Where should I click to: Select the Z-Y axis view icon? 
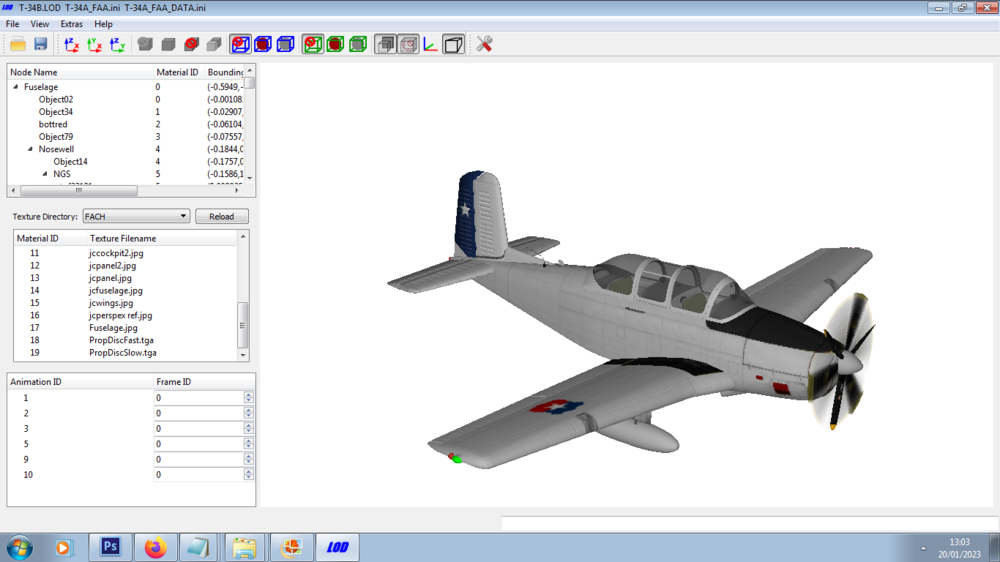117,44
